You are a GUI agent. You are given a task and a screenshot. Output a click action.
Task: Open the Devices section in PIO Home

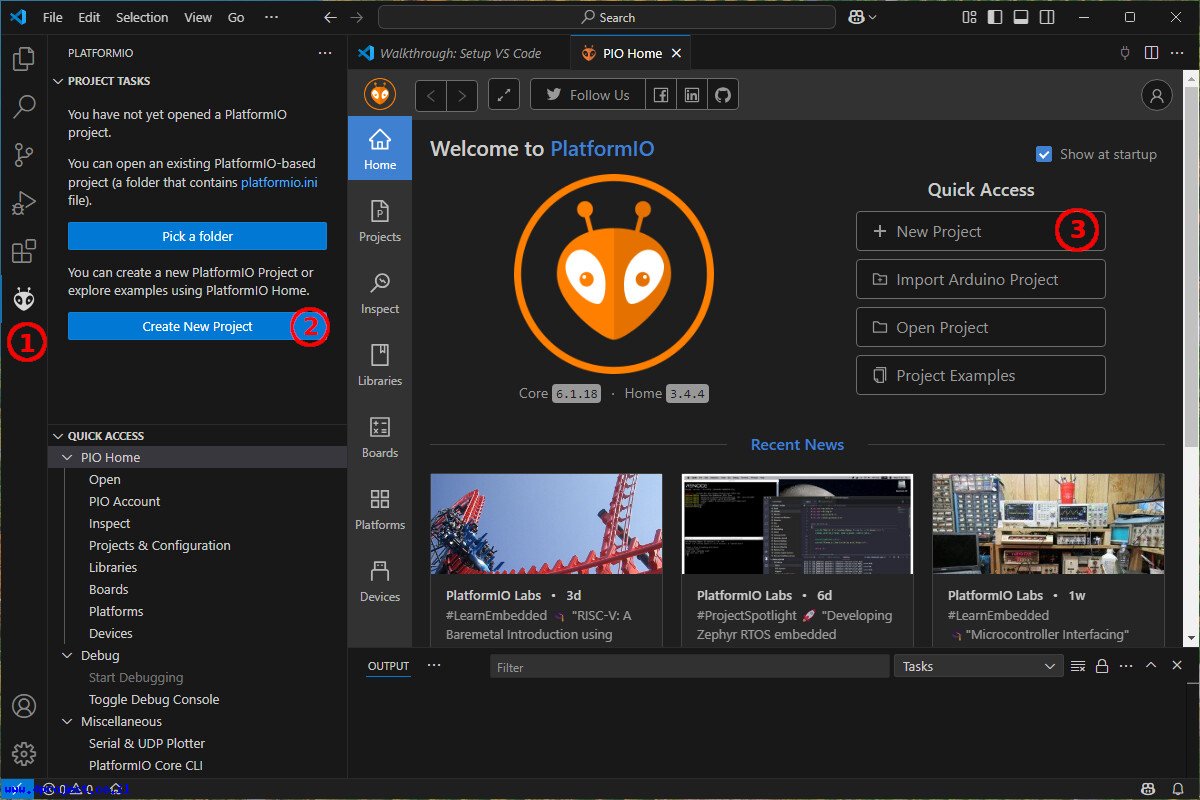(380, 580)
